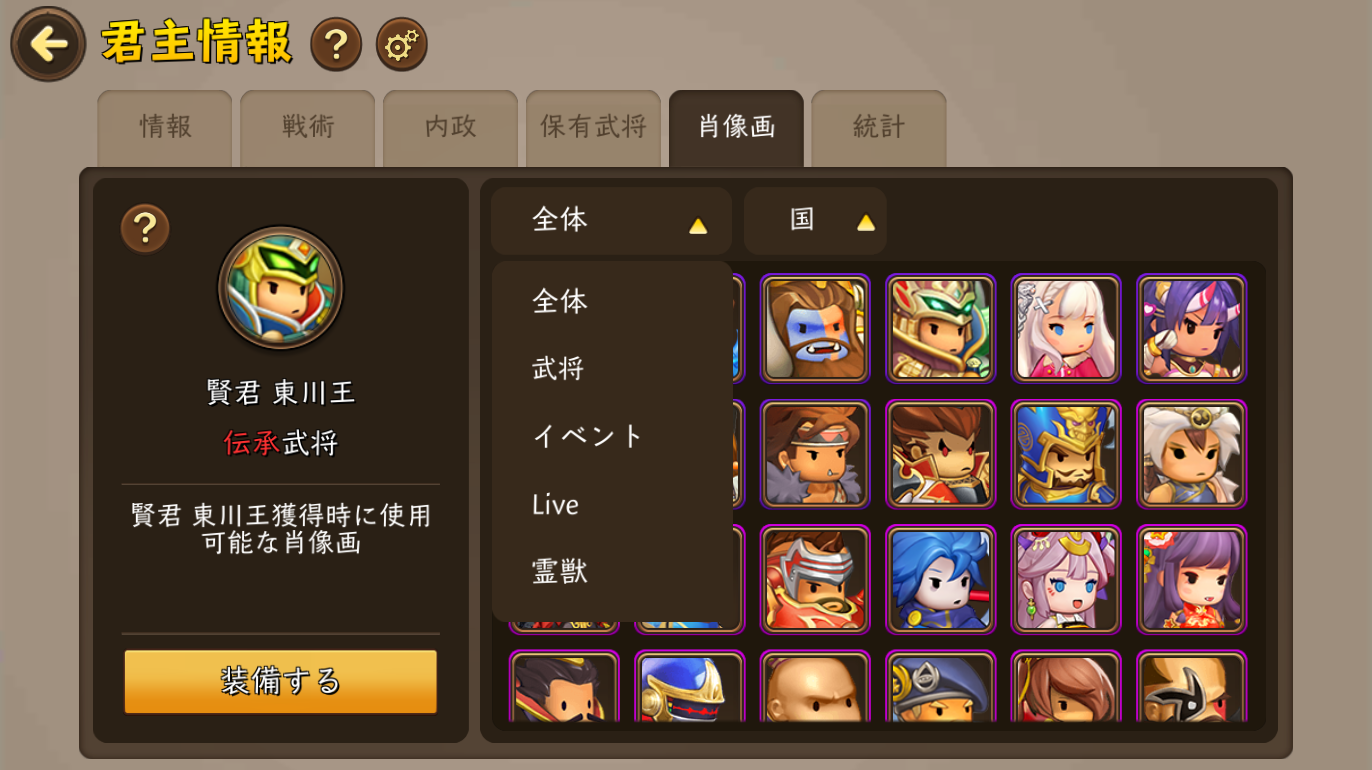Open the 国 filter dropdown

815,221
